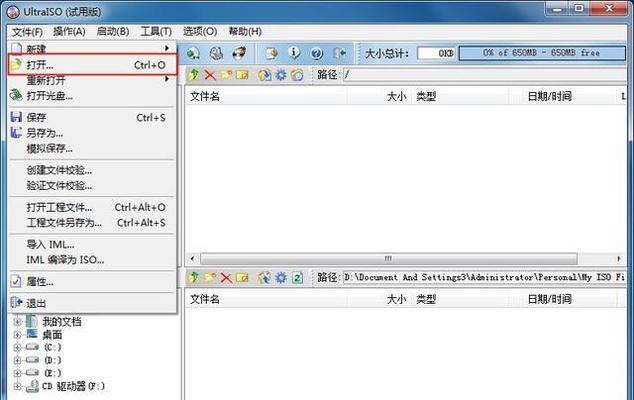
Task: Click gear settings icon in lower pane toolbar
Action: 281,277
